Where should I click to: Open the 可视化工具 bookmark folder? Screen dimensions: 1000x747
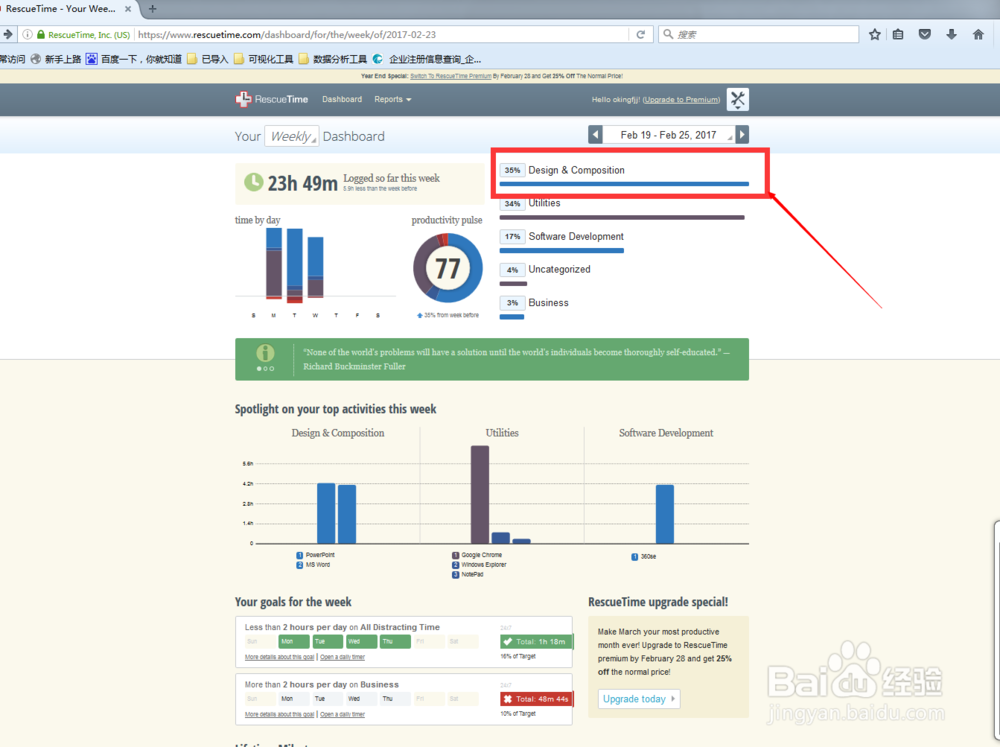(x=264, y=59)
